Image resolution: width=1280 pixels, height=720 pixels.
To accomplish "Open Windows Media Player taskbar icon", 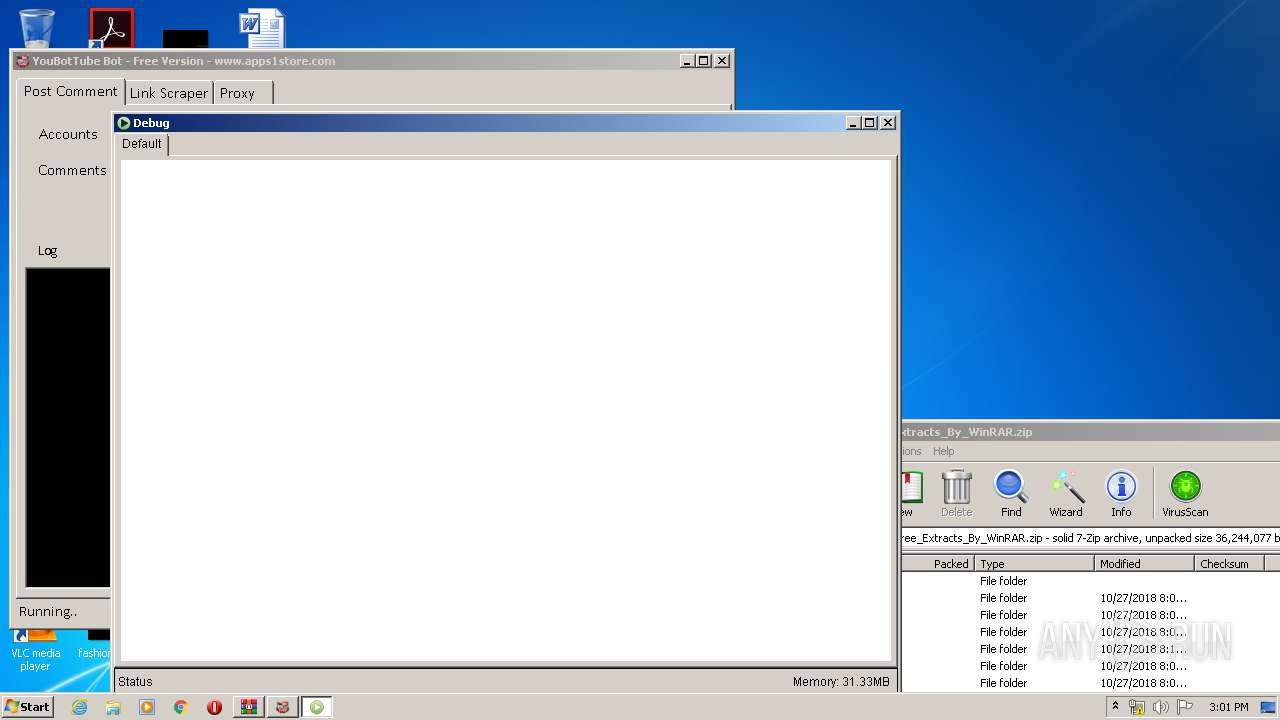I will 147,707.
